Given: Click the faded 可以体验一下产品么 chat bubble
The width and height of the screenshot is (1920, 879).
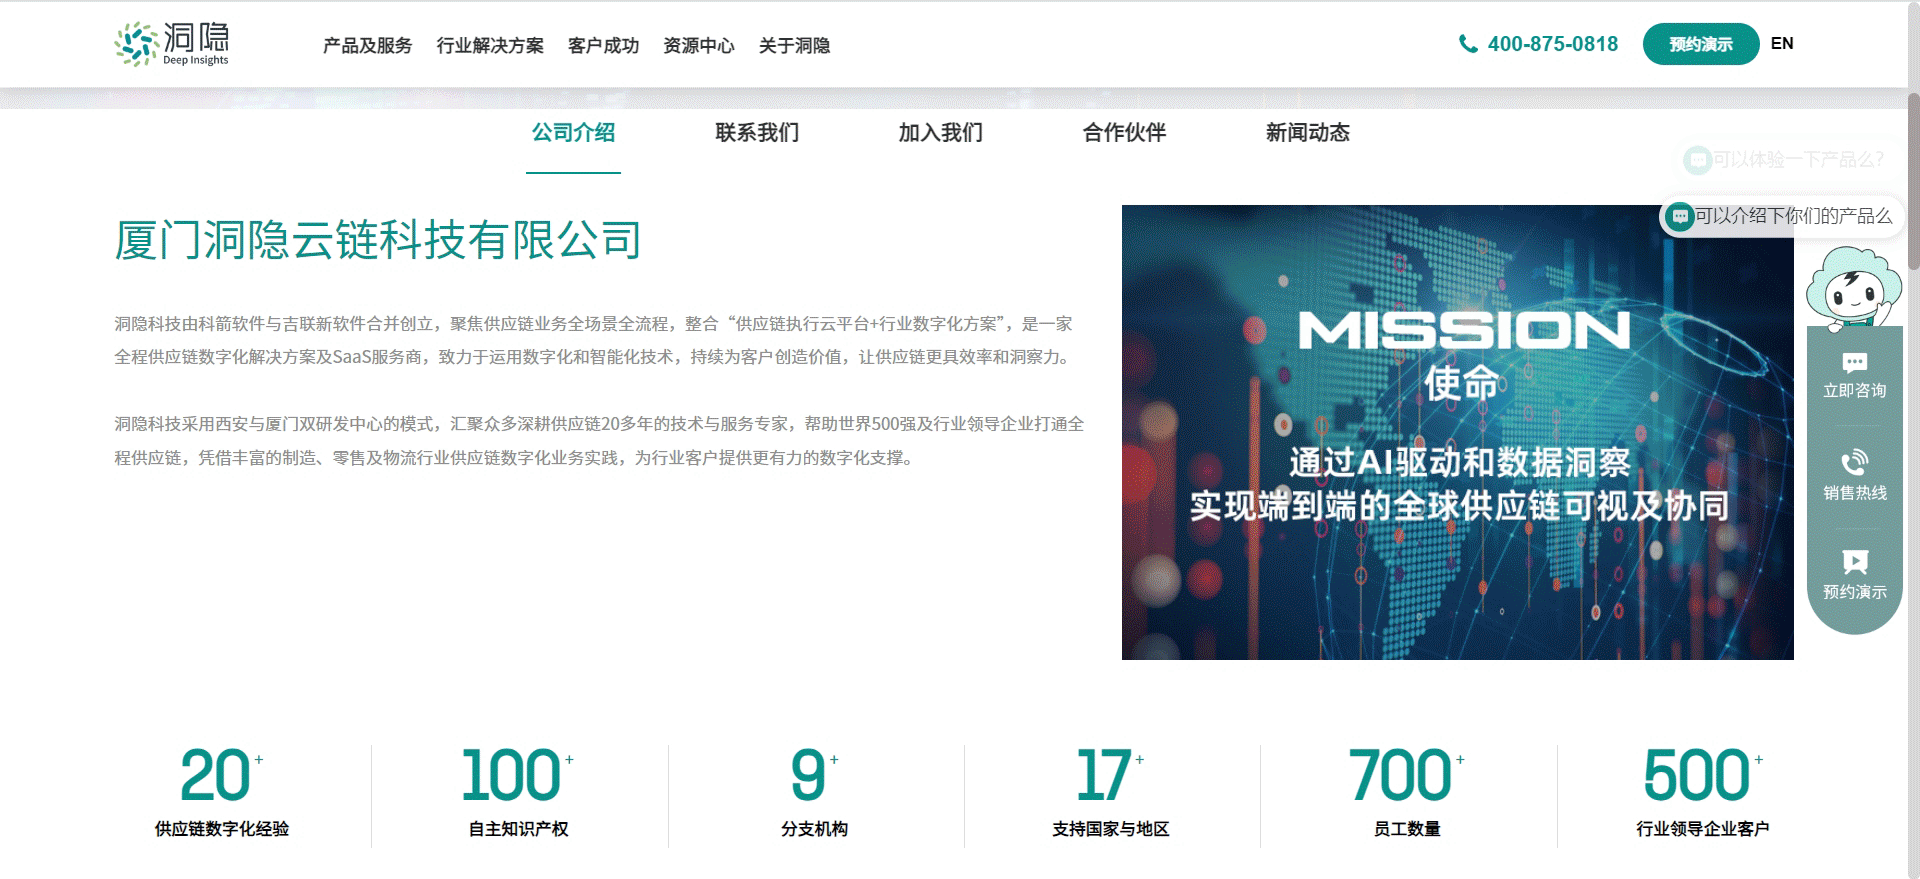Looking at the screenshot, I should pyautogui.click(x=1786, y=160).
